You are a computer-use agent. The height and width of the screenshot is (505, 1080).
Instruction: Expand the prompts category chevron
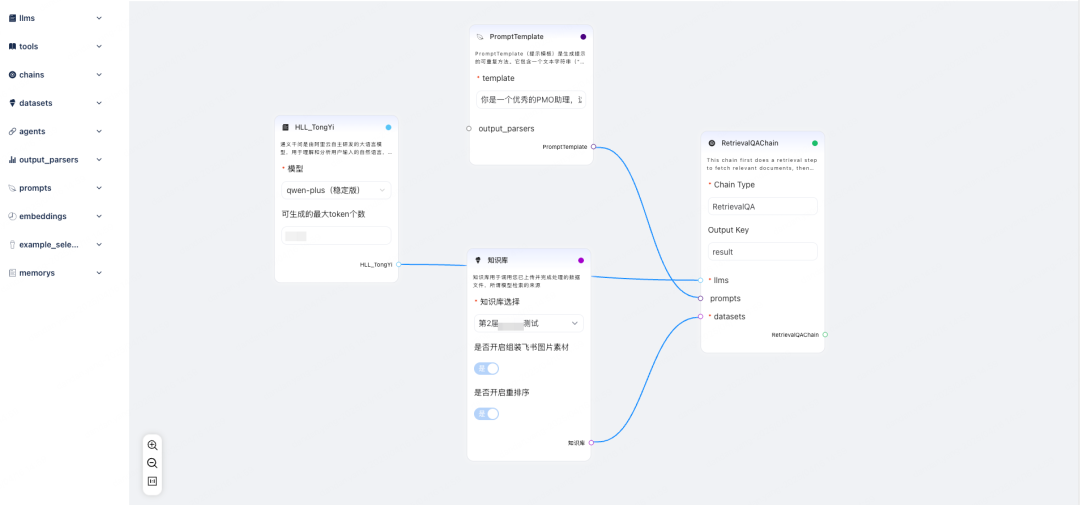(99, 187)
